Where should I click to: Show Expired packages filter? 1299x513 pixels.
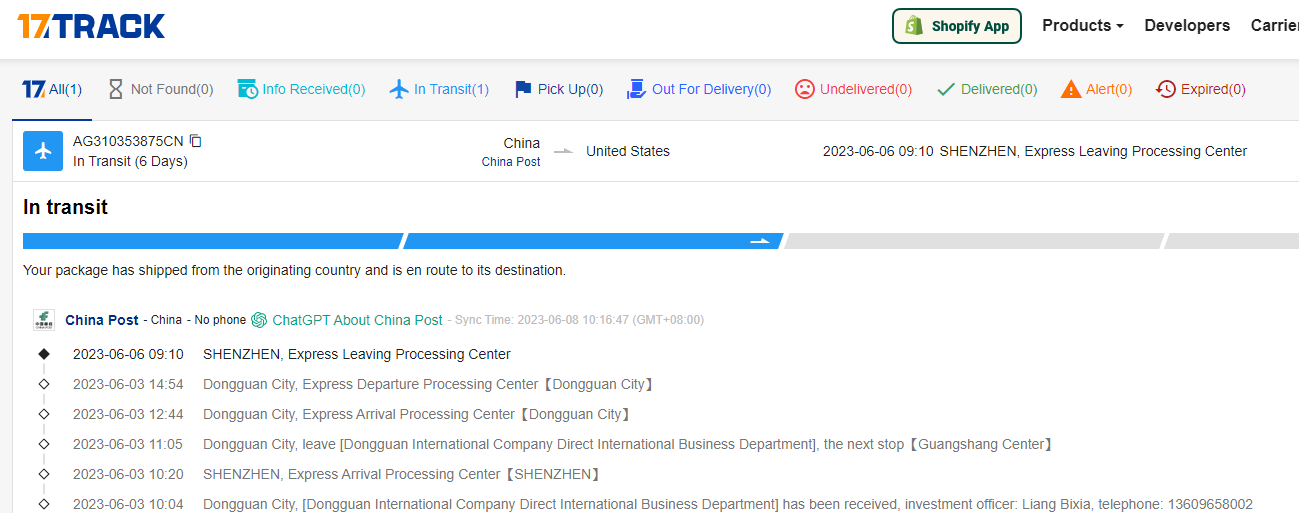pos(1200,89)
